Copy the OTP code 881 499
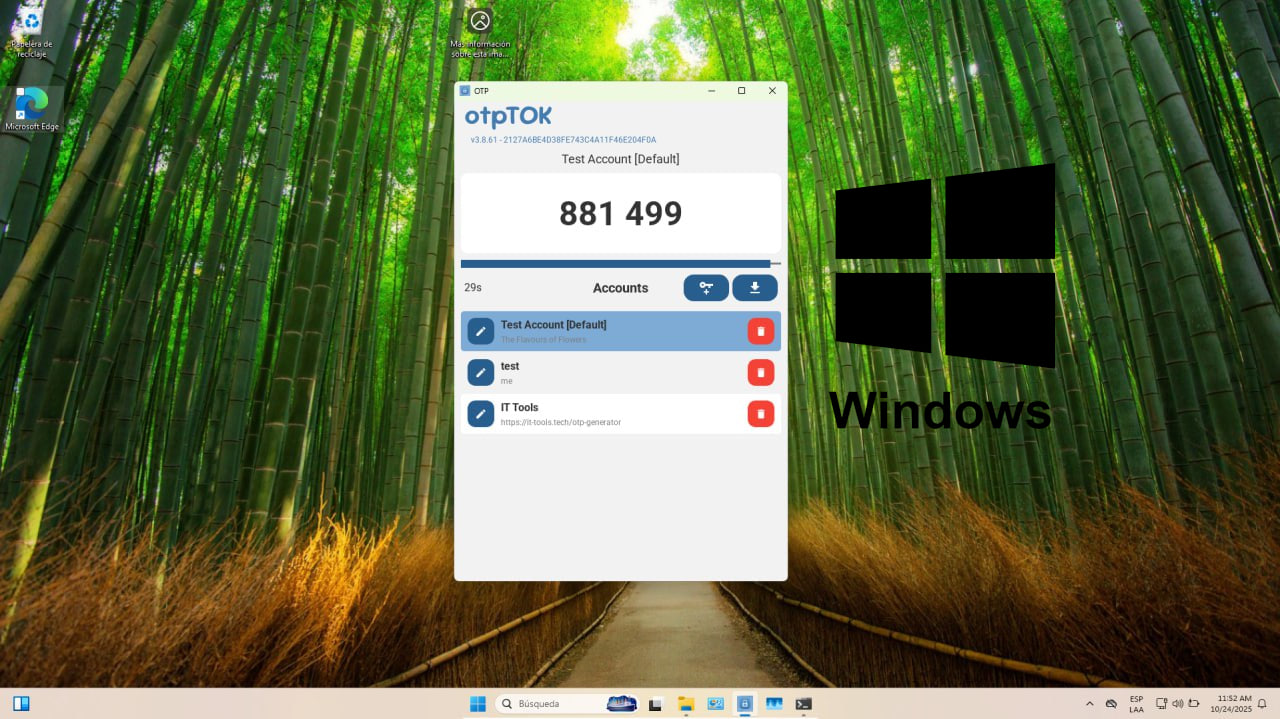1280x719 pixels. click(620, 213)
